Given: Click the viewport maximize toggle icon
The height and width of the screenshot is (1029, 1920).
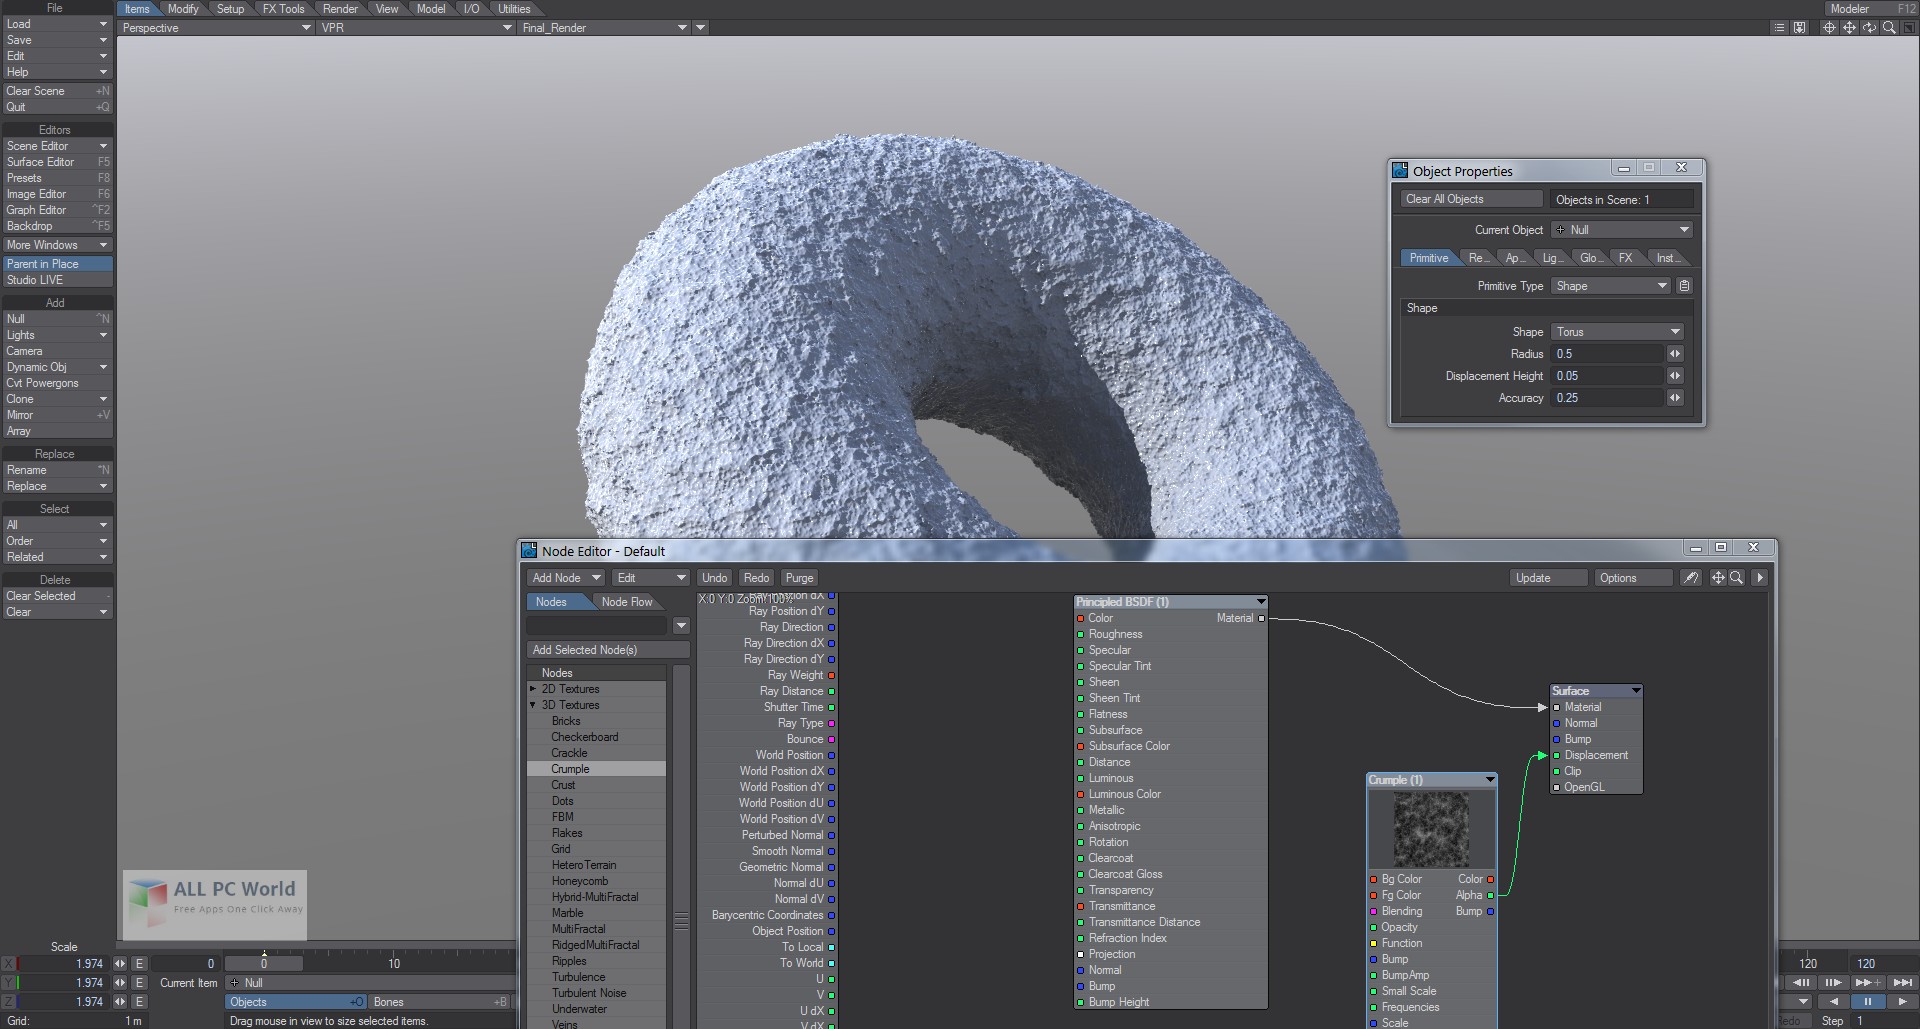Looking at the screenshot, I should pyautogui.click(x=1908, y=28).
